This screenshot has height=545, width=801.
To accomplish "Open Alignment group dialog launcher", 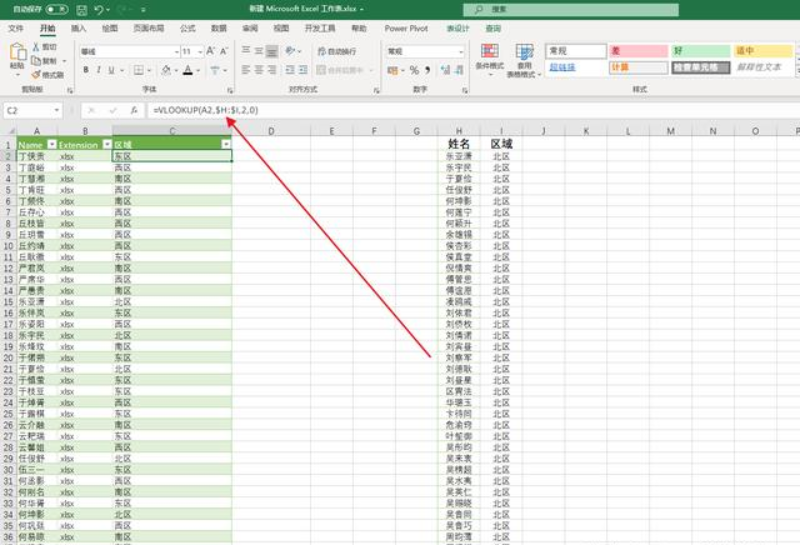I will (376, 90).
